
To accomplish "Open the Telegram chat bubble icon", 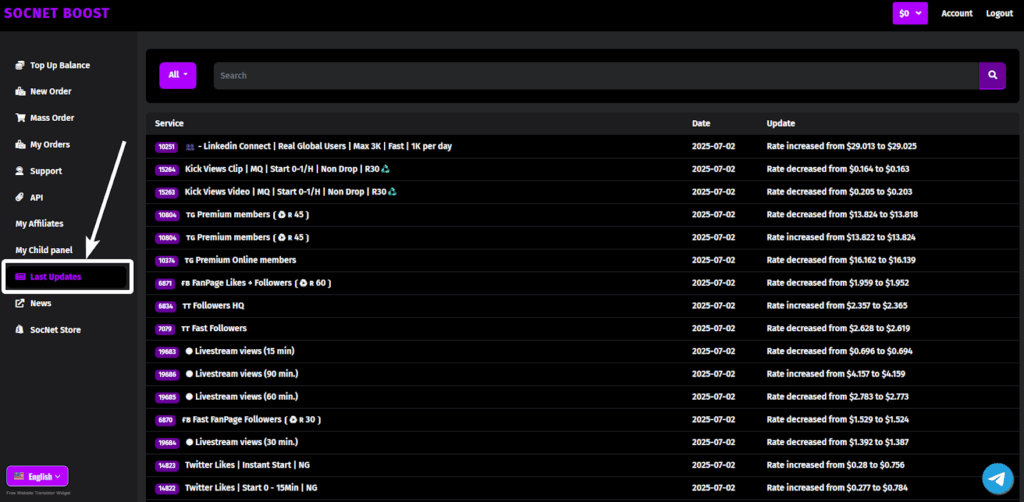I will coord(996,479).
